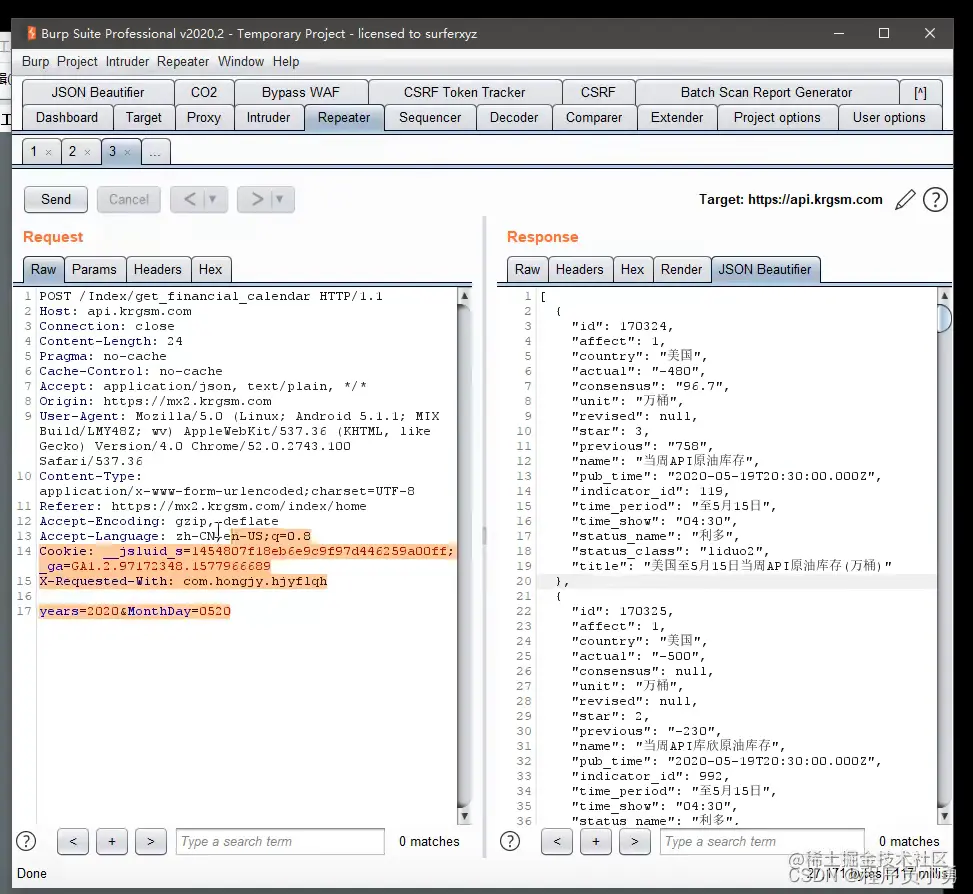Open the Batch Scan Report Generator tab
This screenshot has width=973, height=894.
click(x=766, y=92)
